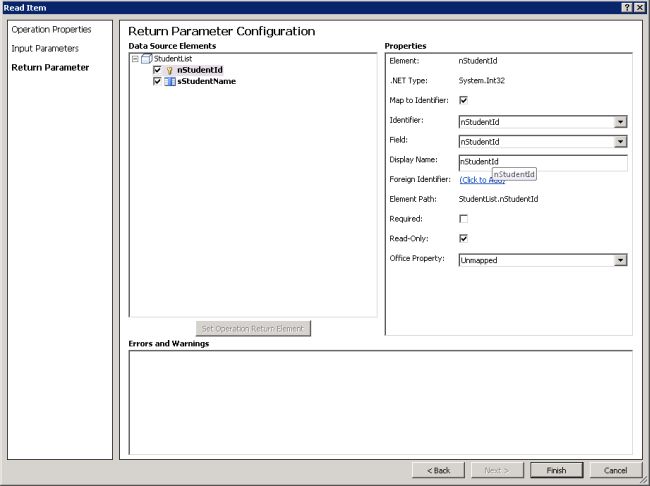Click the help question mark in title bar

point(627,7)
